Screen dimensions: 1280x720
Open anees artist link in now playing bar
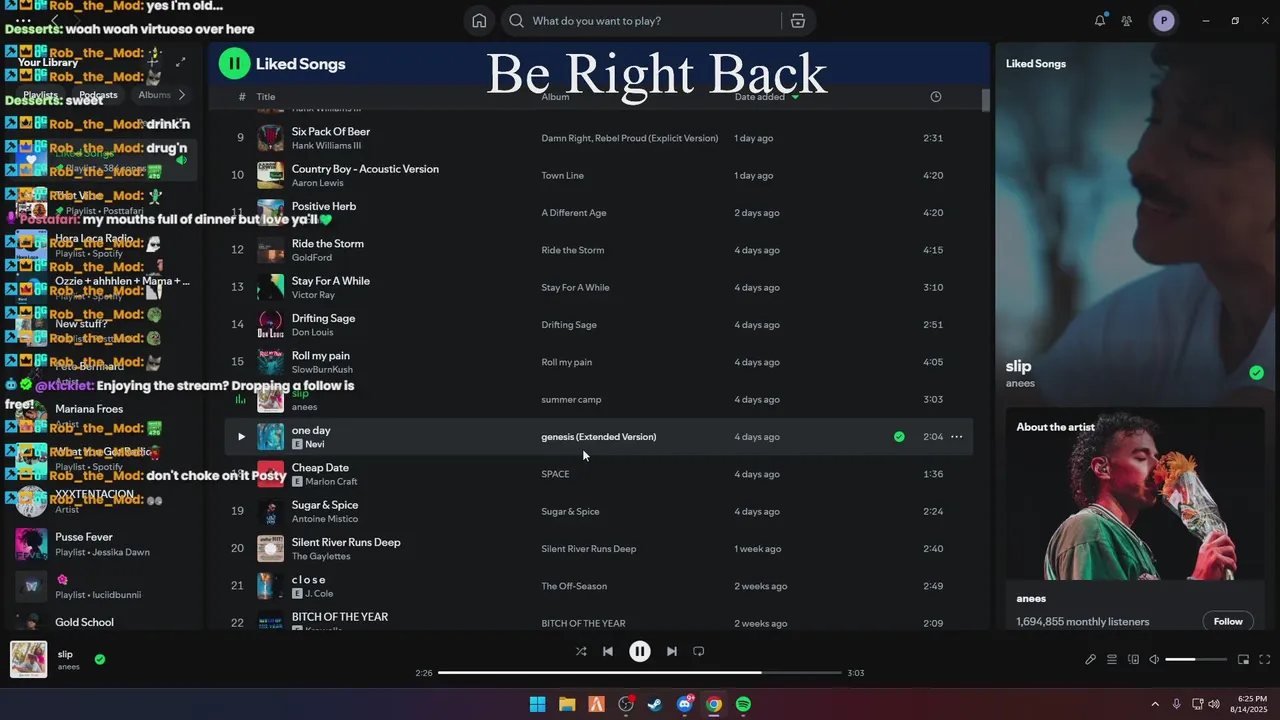click(x=69, y=667)
